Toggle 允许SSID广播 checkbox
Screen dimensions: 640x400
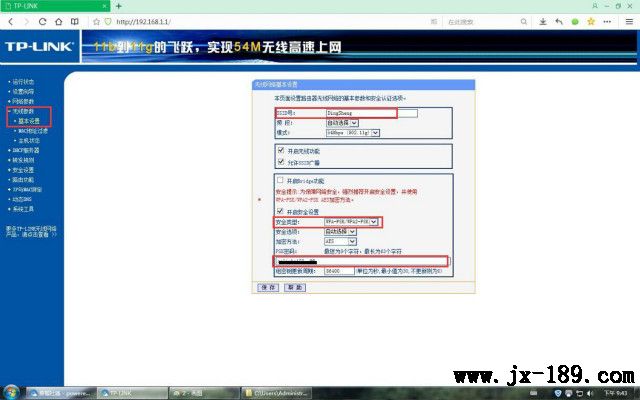click(x=281, y=162)
